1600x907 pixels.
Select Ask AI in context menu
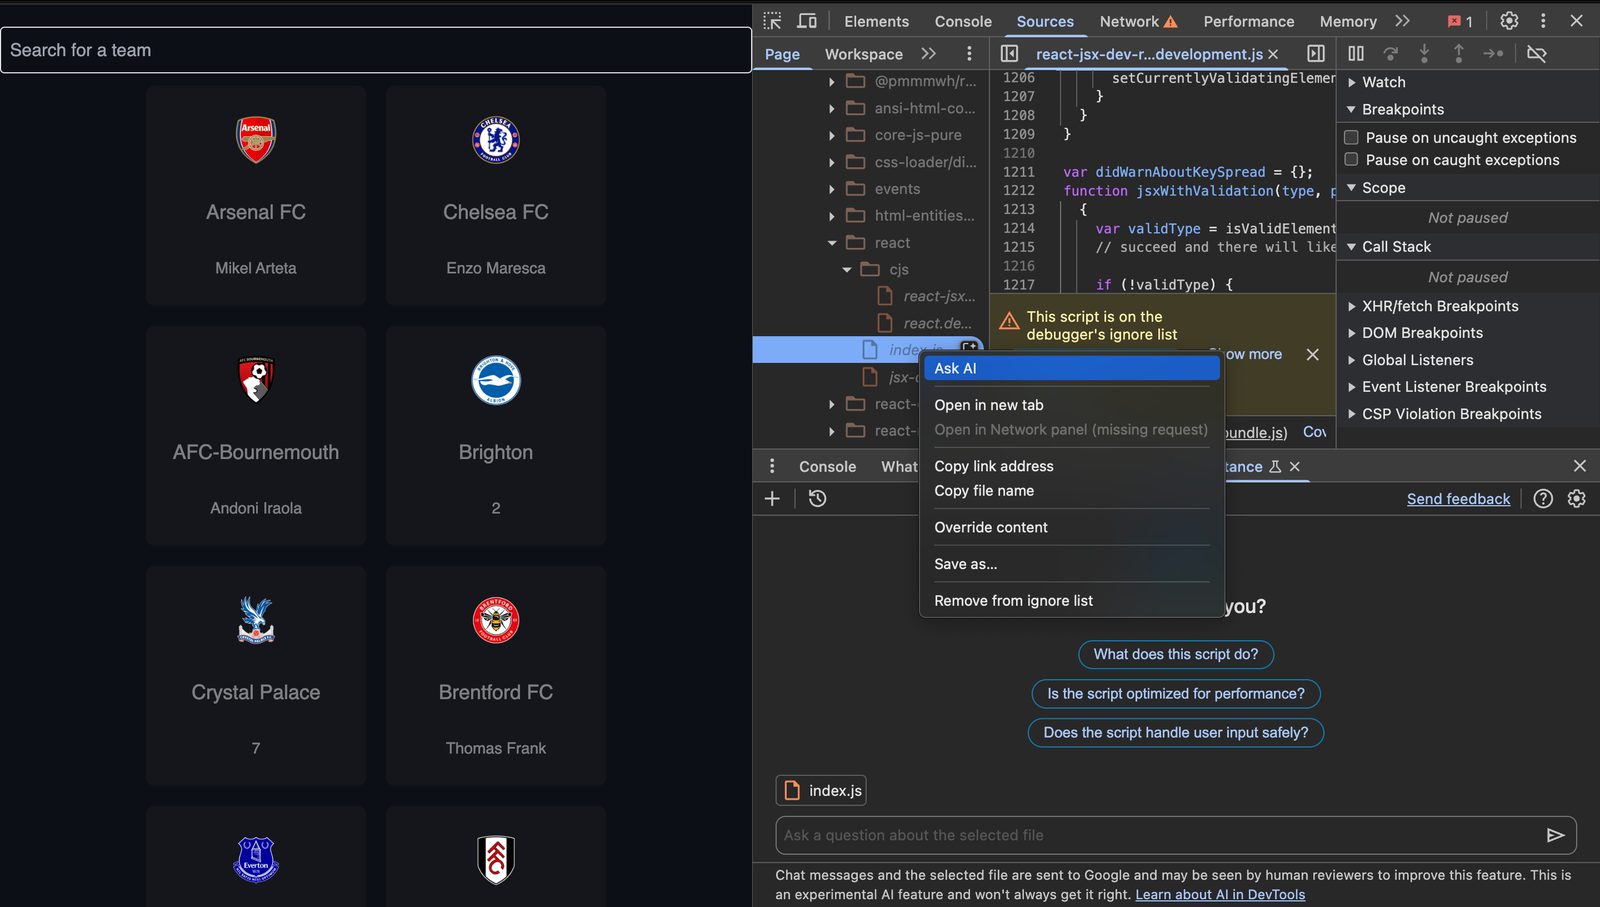pos(1071,368)
